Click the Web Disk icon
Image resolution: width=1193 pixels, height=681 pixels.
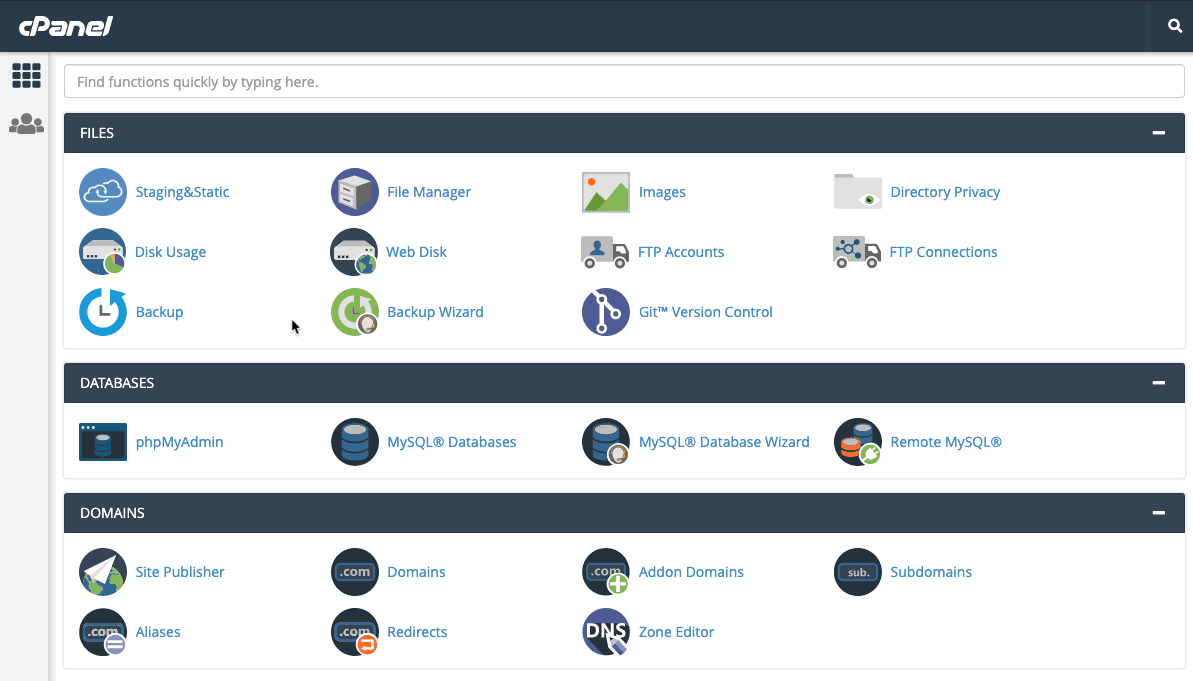point(354,252)
